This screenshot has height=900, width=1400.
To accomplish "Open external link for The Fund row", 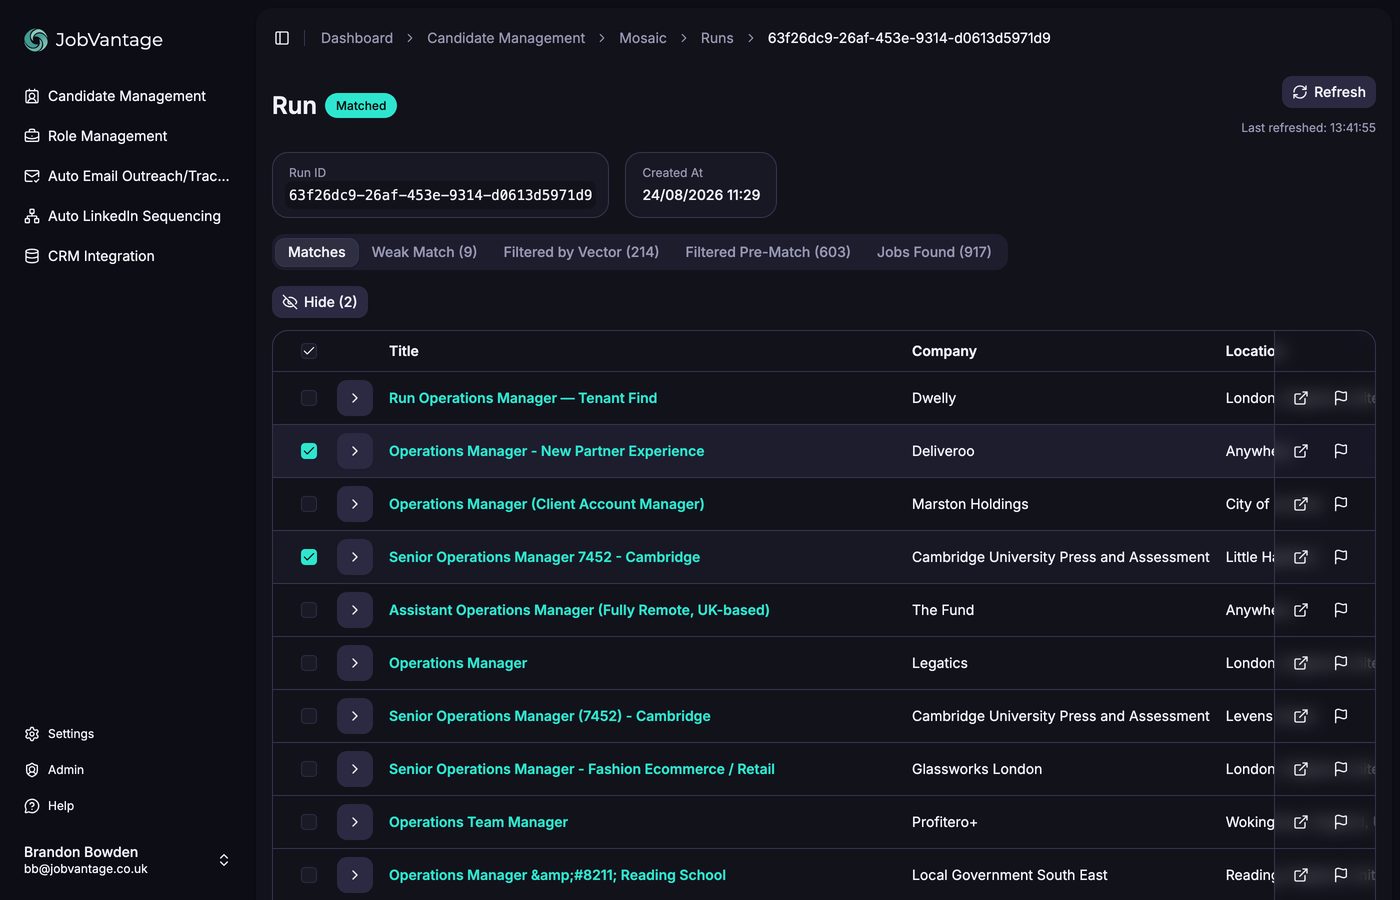I will click(x=1301, y=610).
